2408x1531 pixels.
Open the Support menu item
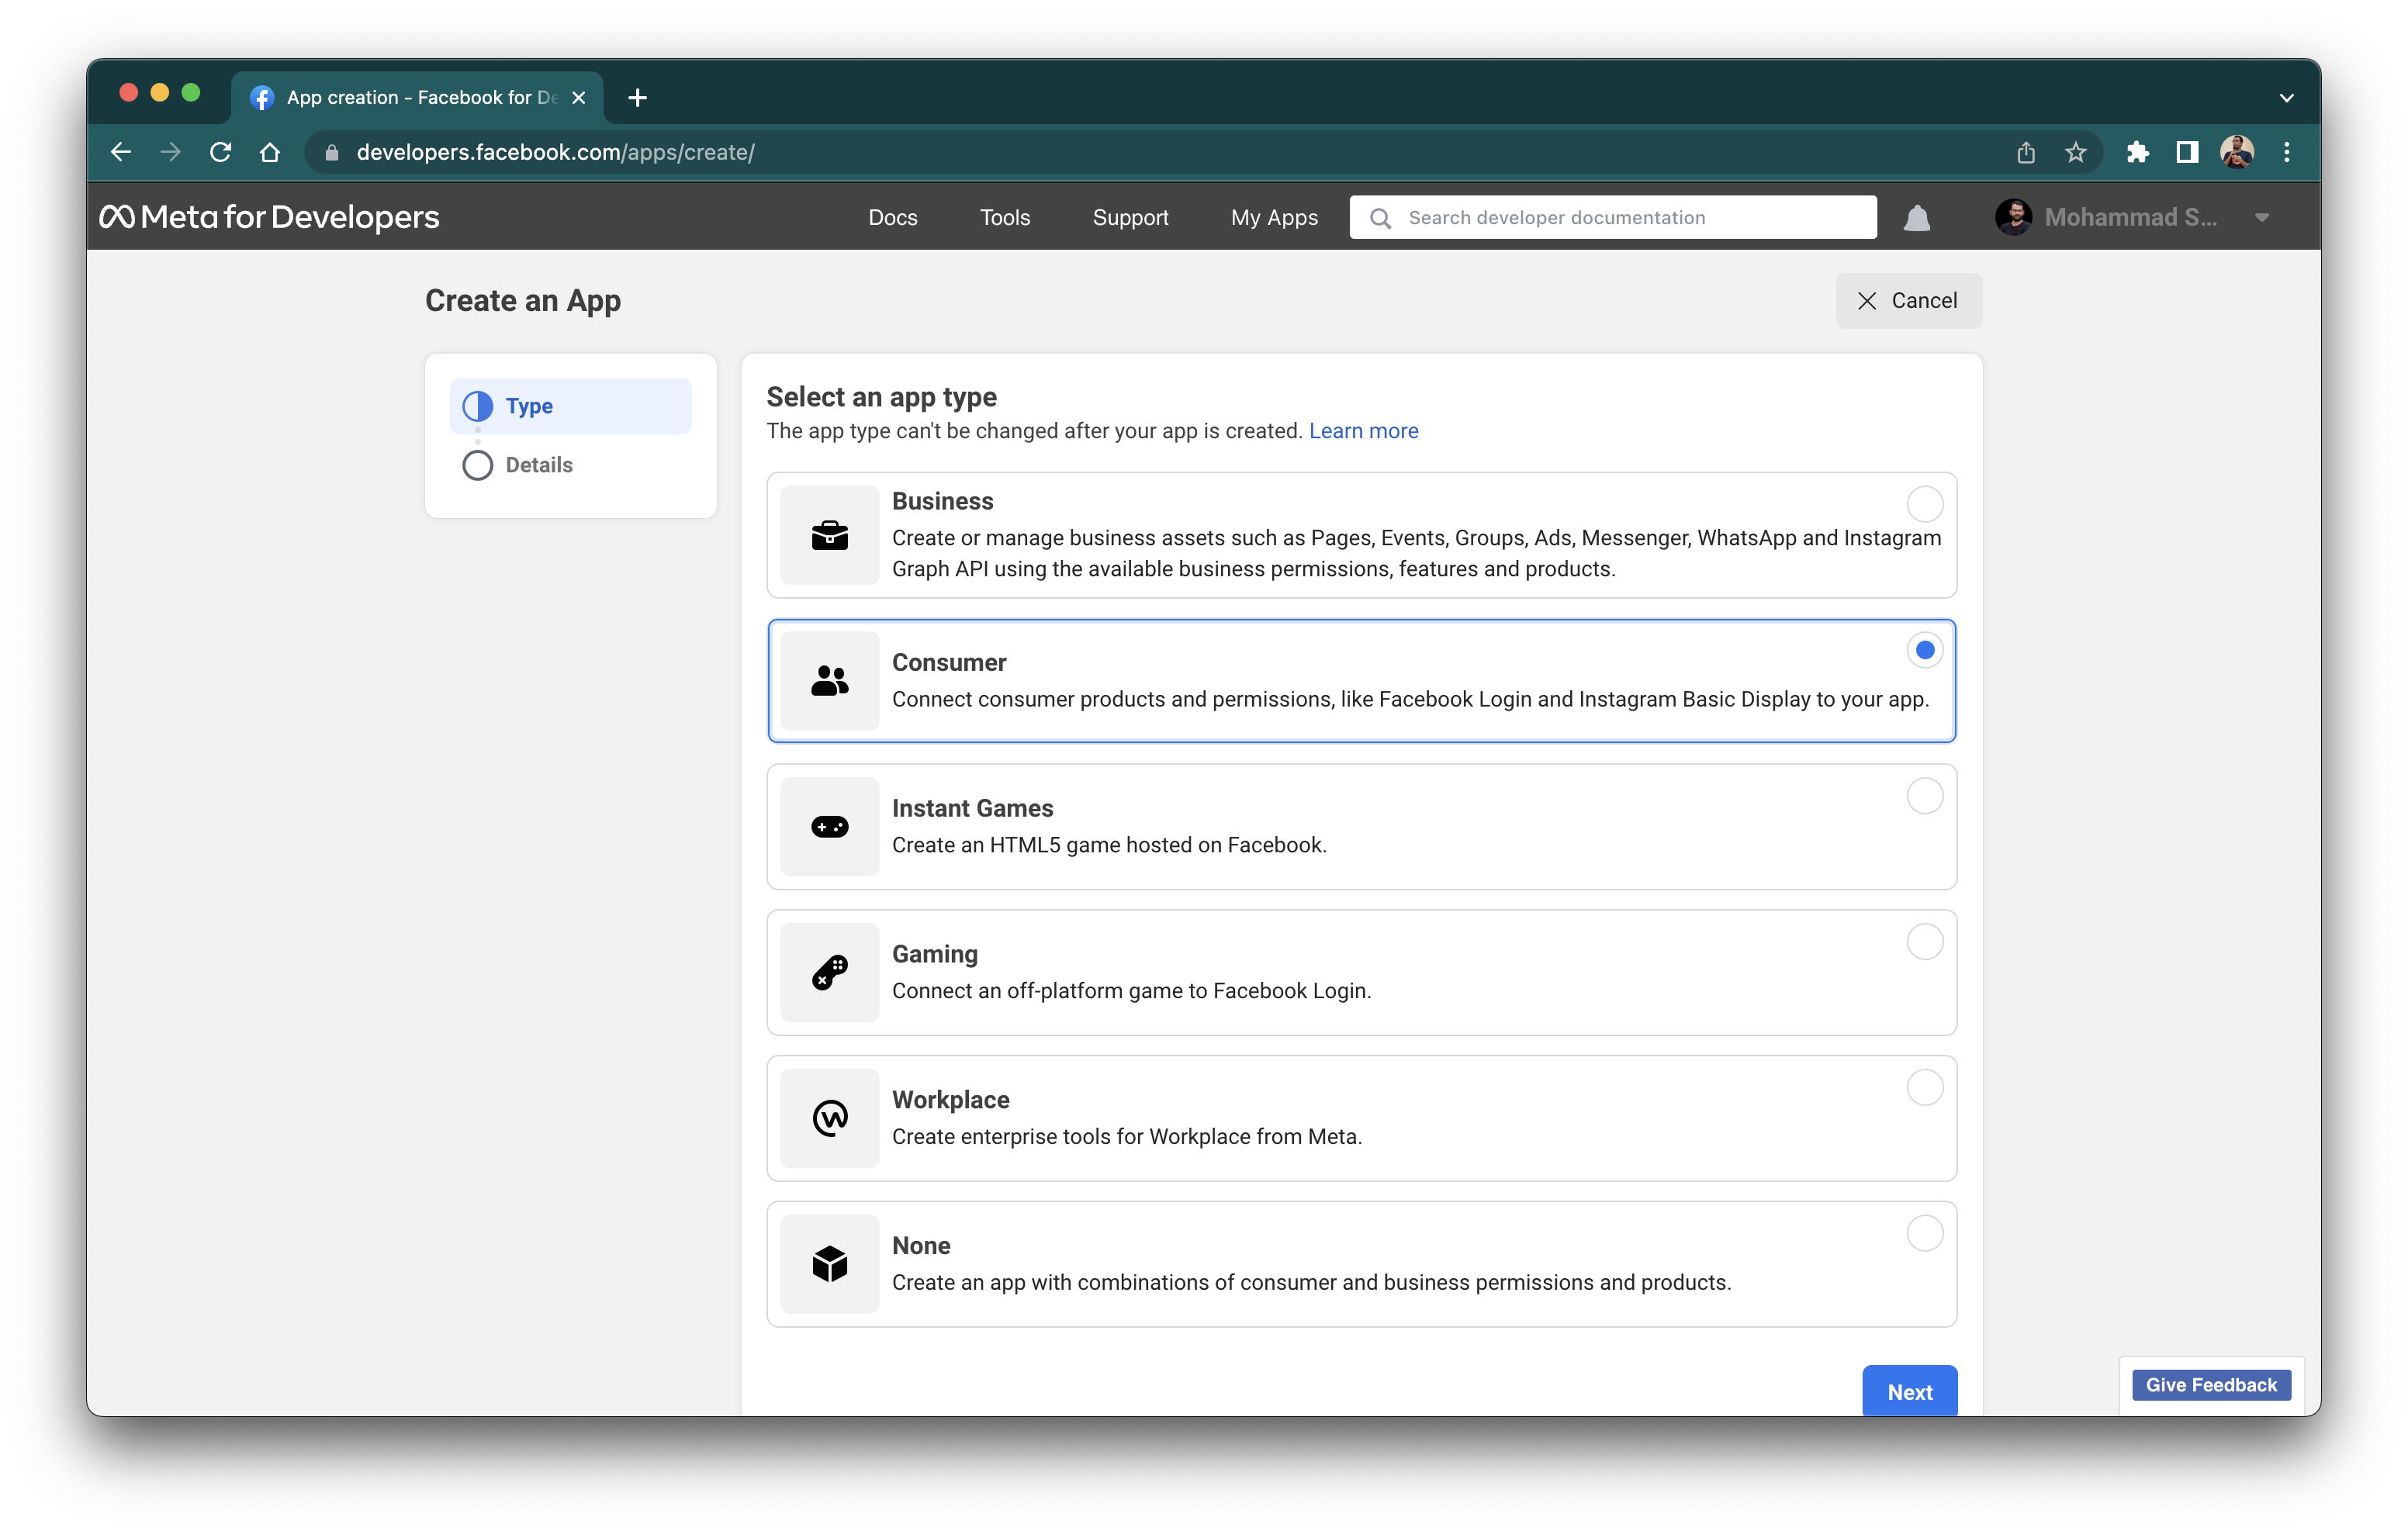[1130, 216]
